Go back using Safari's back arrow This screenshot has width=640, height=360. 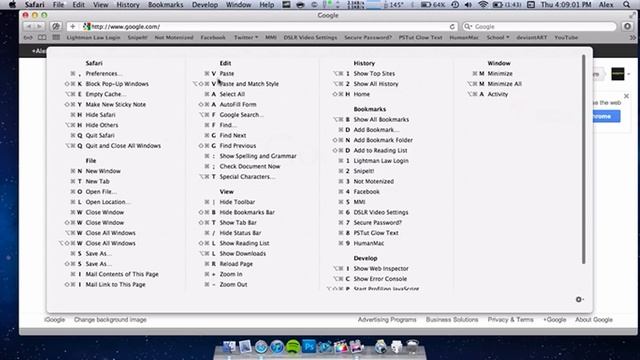[29, 27]
